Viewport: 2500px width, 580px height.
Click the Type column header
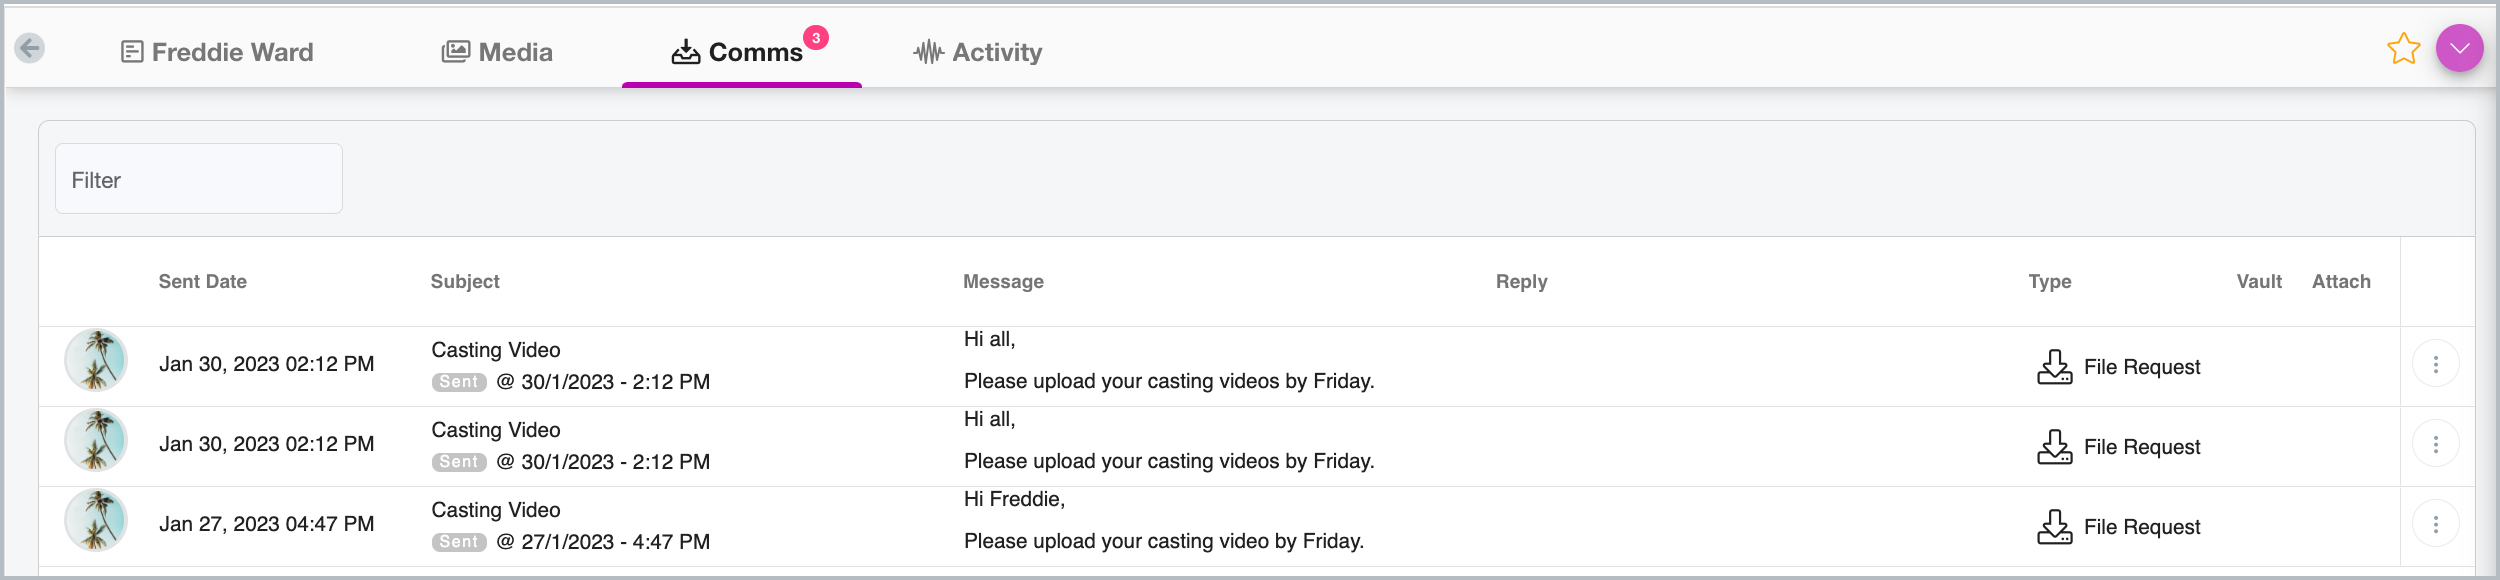point(2049,282)
